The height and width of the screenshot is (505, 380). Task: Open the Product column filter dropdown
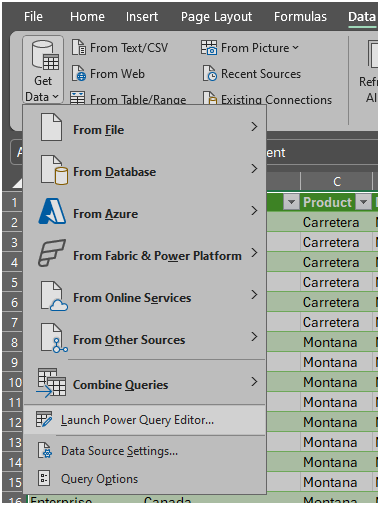(363, 202)
